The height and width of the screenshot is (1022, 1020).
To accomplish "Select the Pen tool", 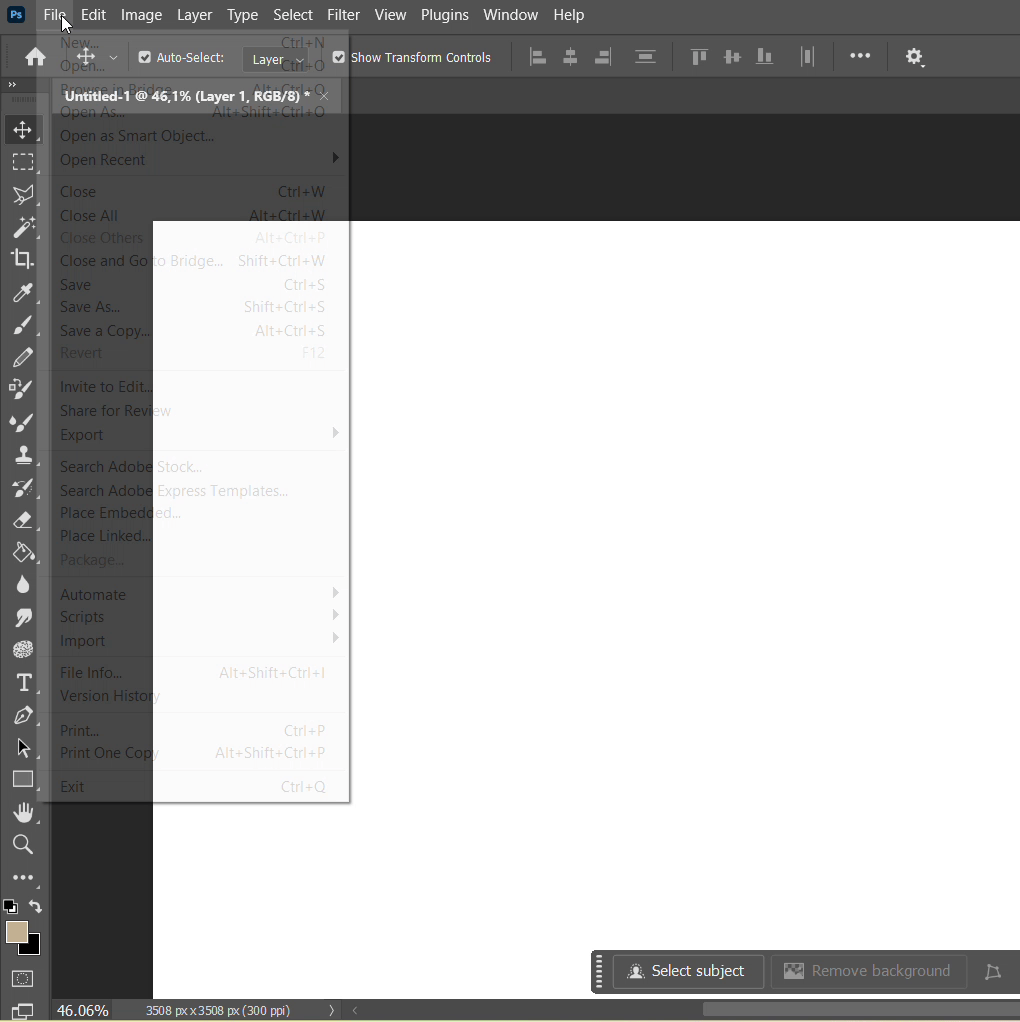I will 23,715.
